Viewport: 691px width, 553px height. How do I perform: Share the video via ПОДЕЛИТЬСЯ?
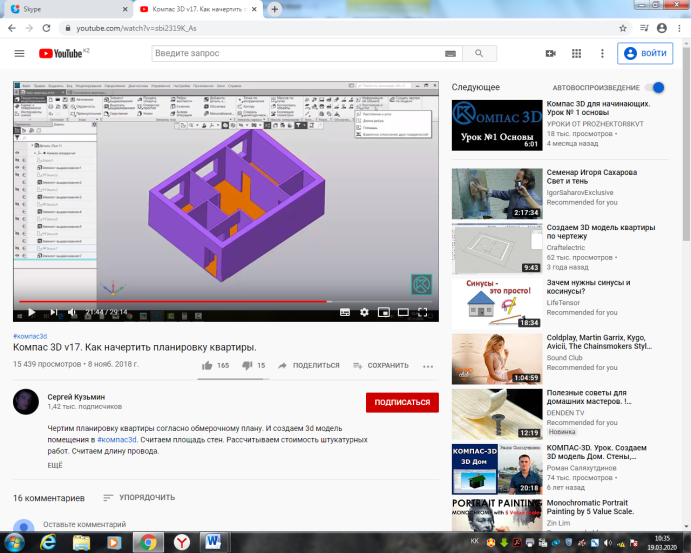(x=309, y=365)
